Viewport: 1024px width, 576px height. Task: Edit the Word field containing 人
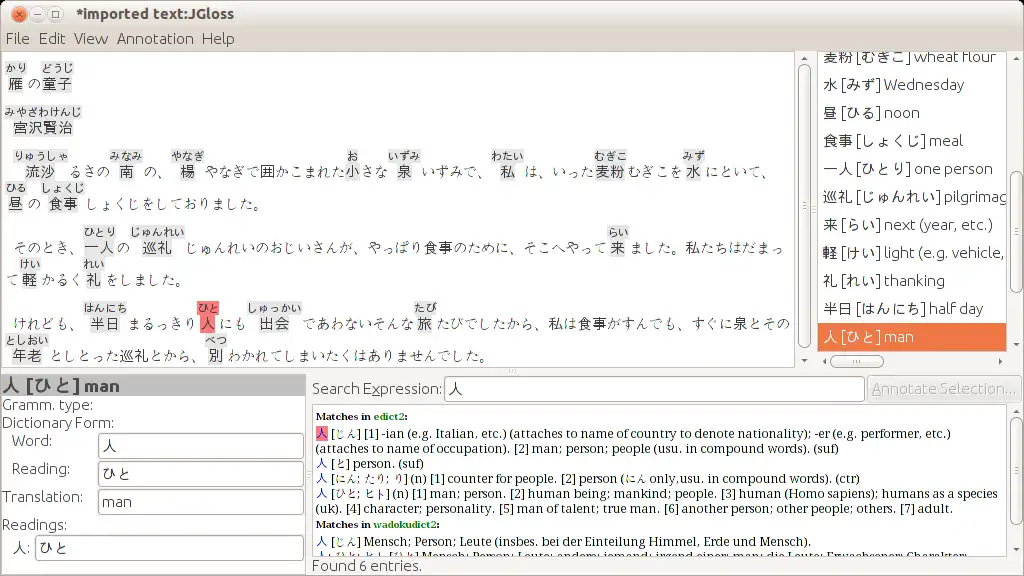200,446
